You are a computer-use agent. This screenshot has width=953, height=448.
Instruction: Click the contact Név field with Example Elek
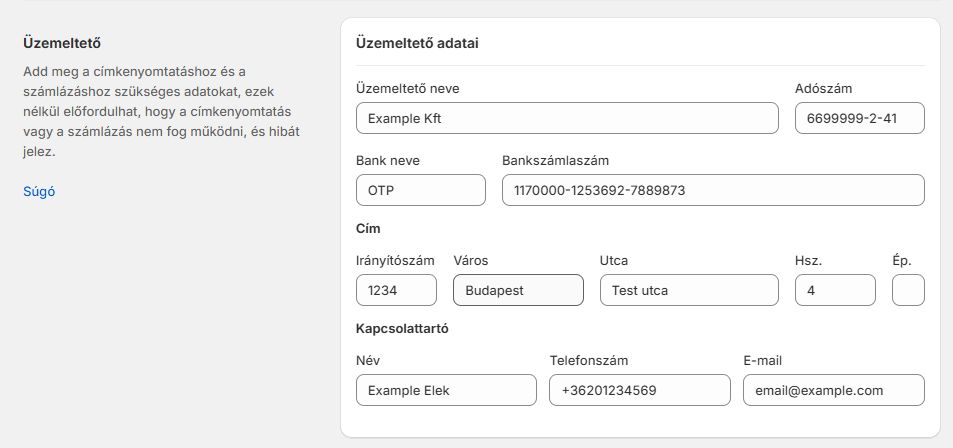point(445,390)
